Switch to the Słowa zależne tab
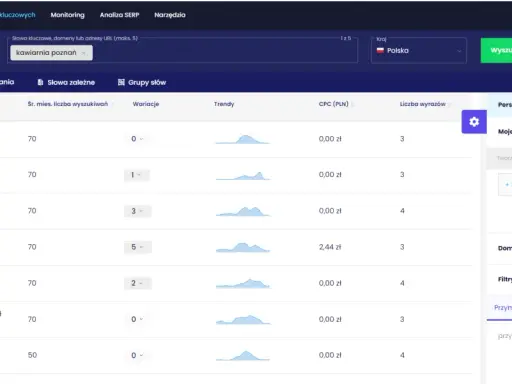This screenshot has height=384, width=512. coord(66,82)
